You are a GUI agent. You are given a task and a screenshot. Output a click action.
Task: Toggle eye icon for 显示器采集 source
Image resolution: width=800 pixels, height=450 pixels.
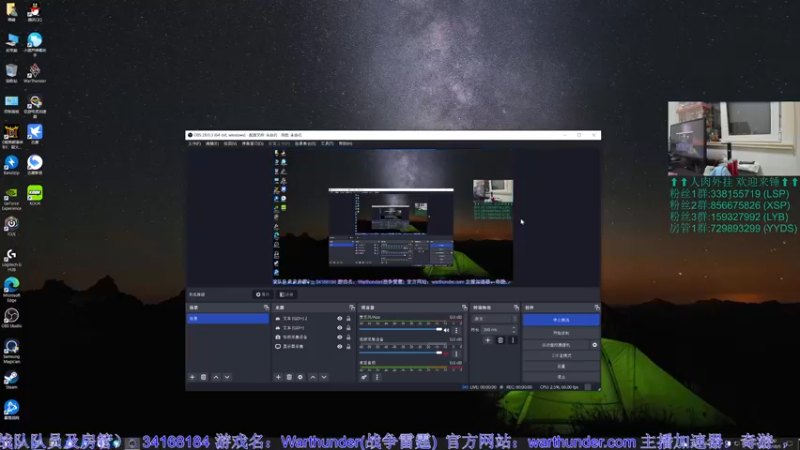(x=339, y=346)
